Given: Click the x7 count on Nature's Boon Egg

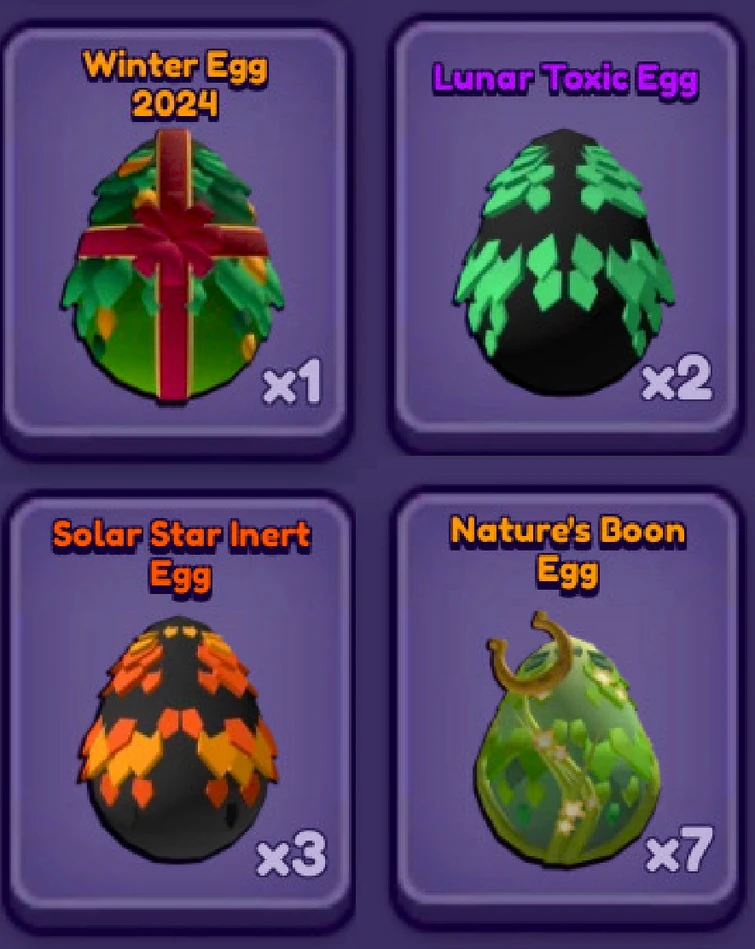Looking at the screenshot, I should [x=679, y=849].
